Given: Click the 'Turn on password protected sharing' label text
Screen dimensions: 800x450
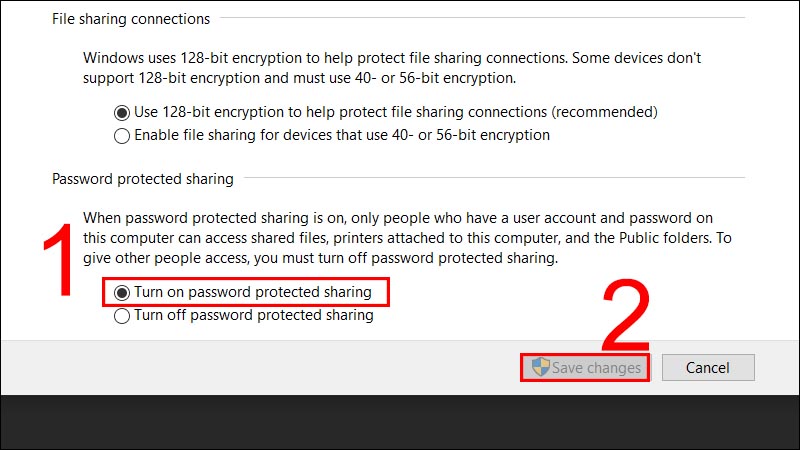Looking at the screenshot, I should point(253,293).
